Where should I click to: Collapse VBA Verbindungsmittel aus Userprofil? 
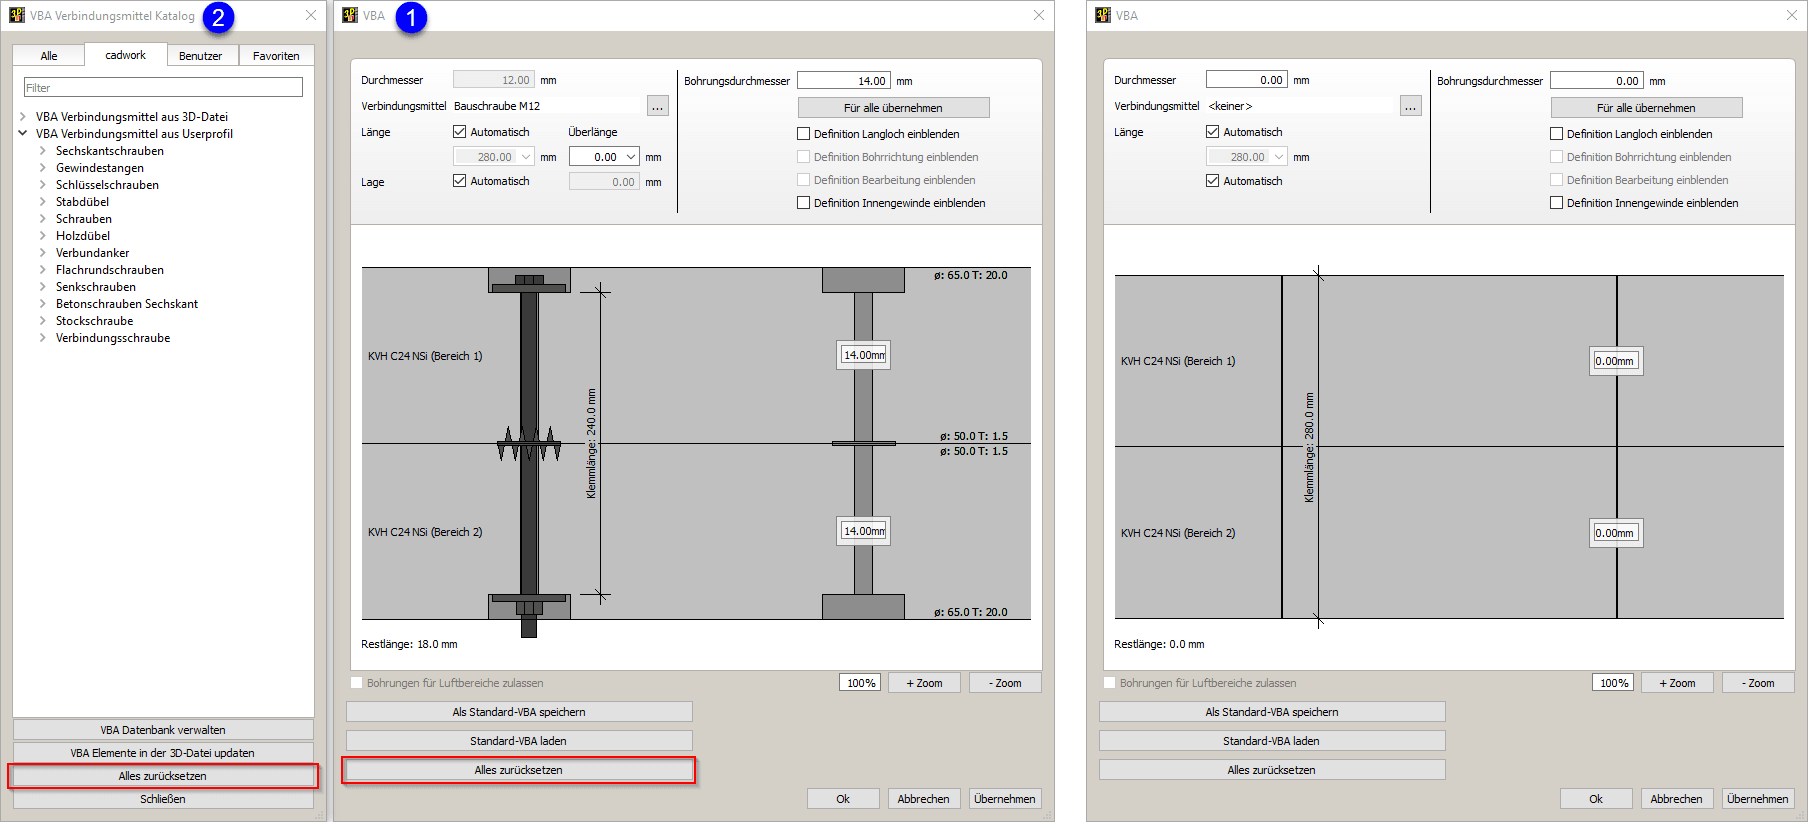[22, 133]
